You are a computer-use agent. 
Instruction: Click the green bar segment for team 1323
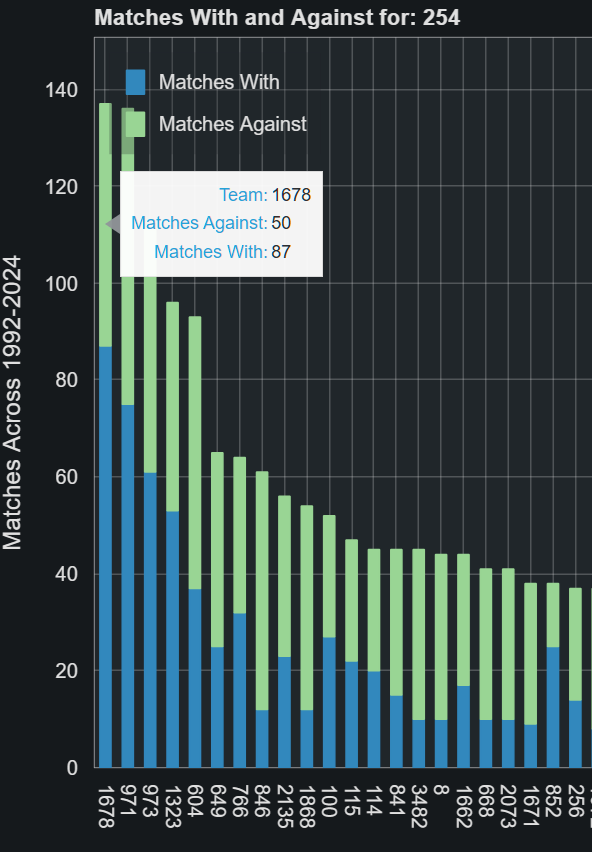(x=172, y=406)
